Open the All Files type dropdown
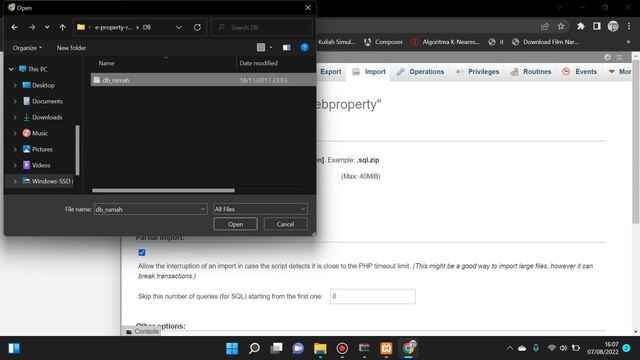Screen dimensions: 640x360 [260, 209]
